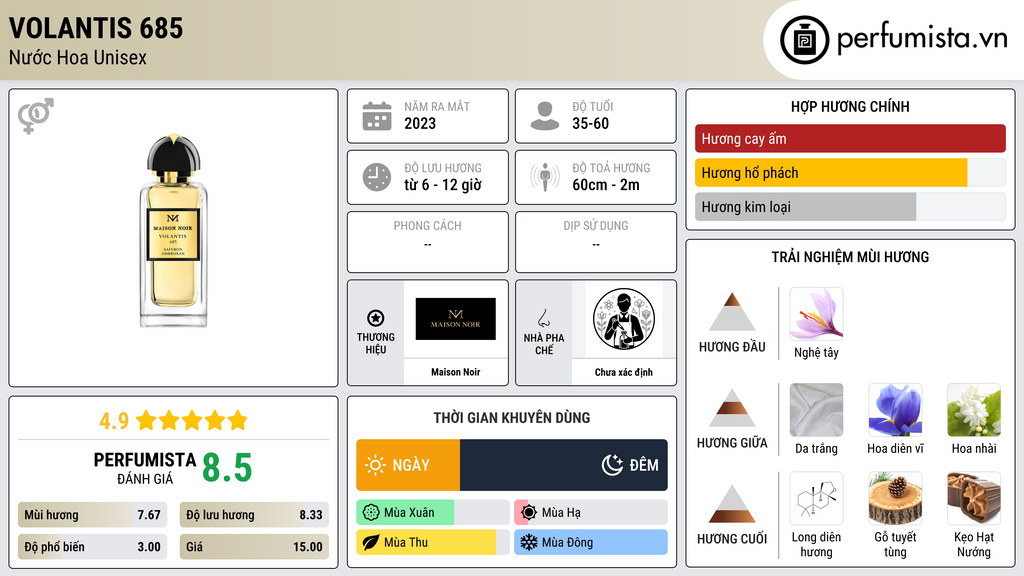Click the Maison Noir brand name link

click(456, 372)
